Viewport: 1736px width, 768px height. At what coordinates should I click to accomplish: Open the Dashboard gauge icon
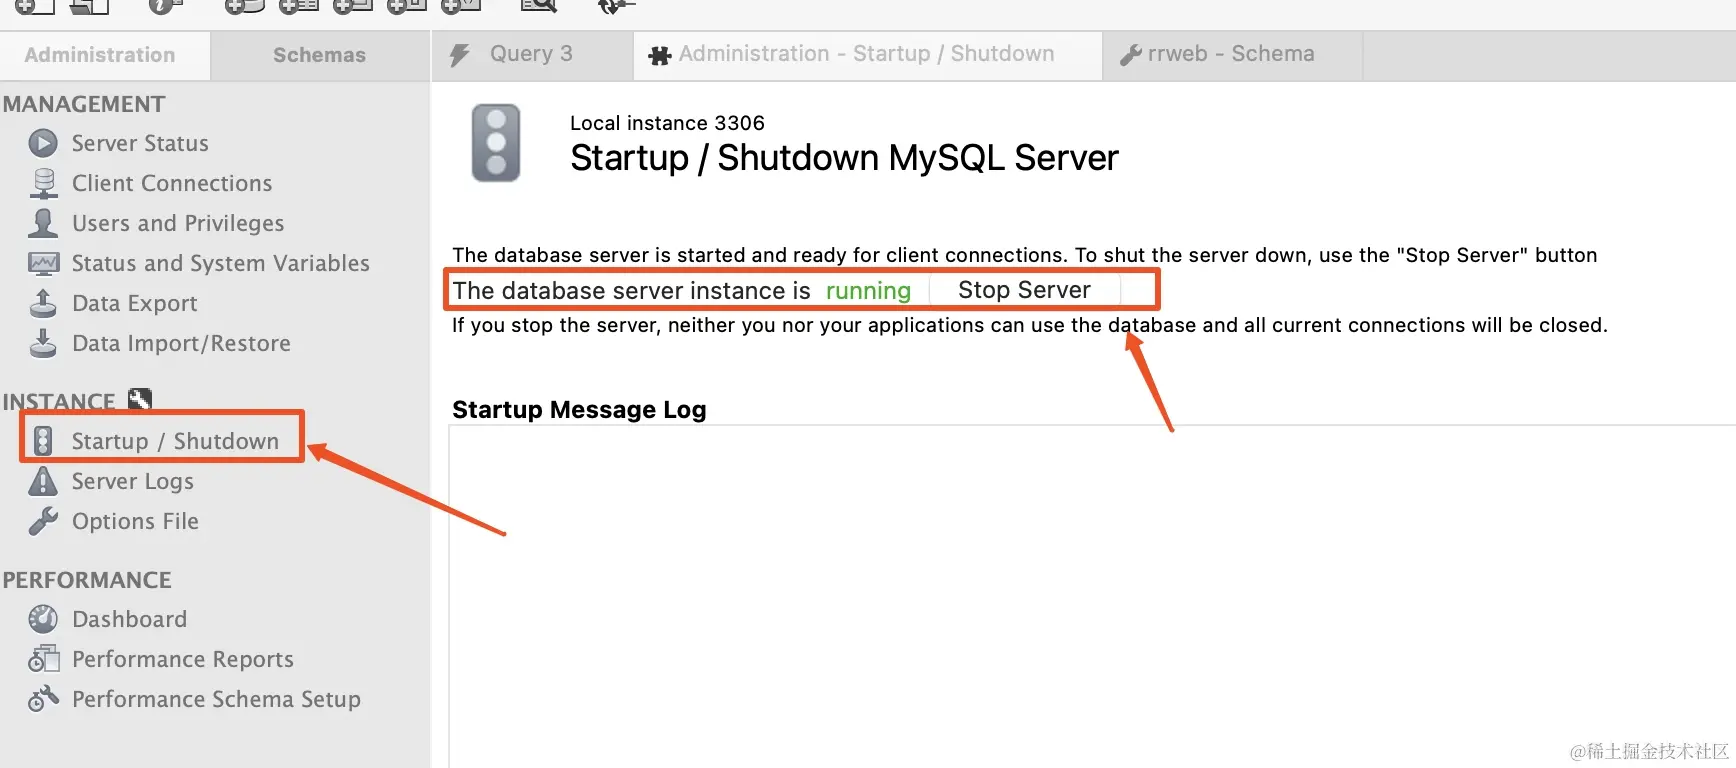coord(43,619)
